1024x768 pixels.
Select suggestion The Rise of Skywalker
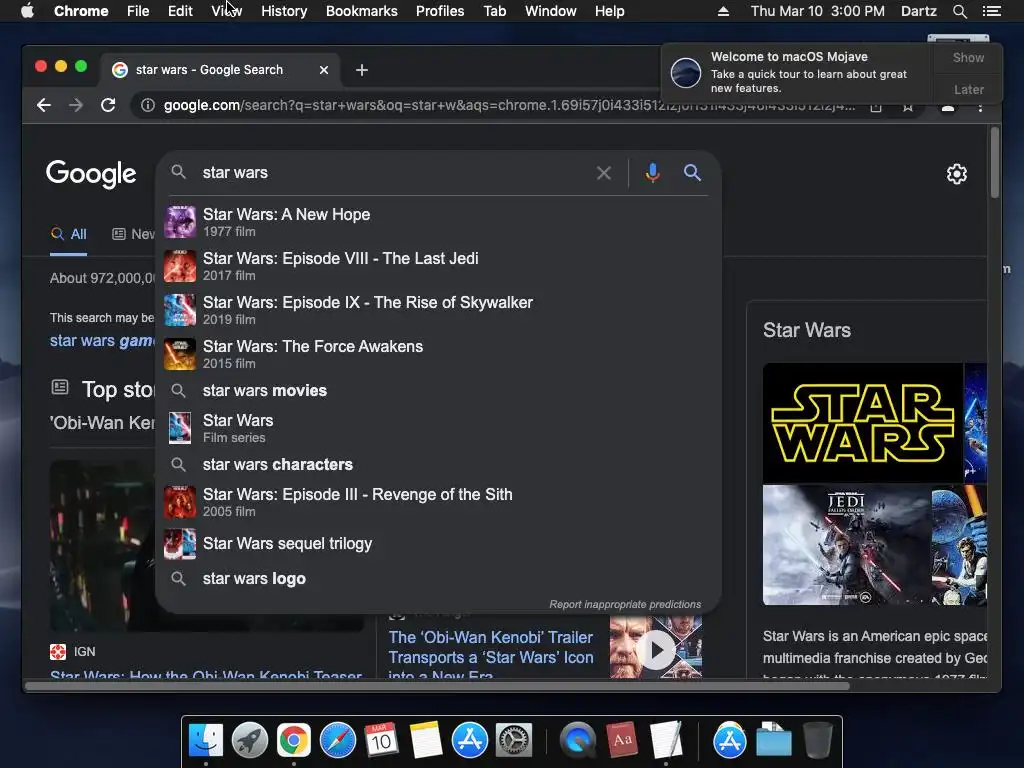pos(438,310)
